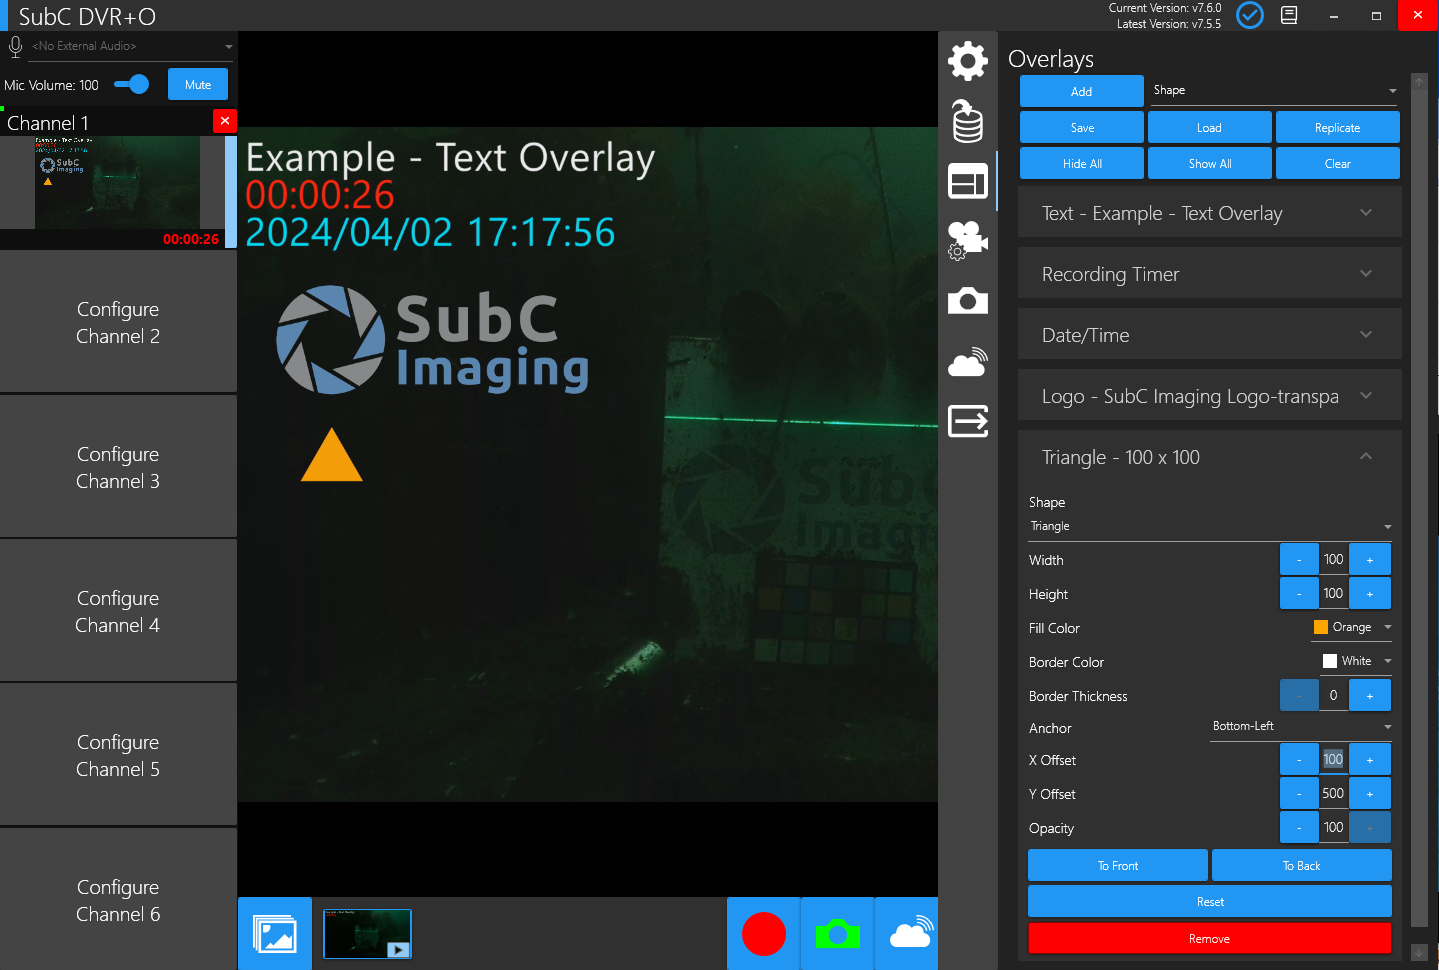
Task: Mute the microphone
Action: click(x=197, y=85)
